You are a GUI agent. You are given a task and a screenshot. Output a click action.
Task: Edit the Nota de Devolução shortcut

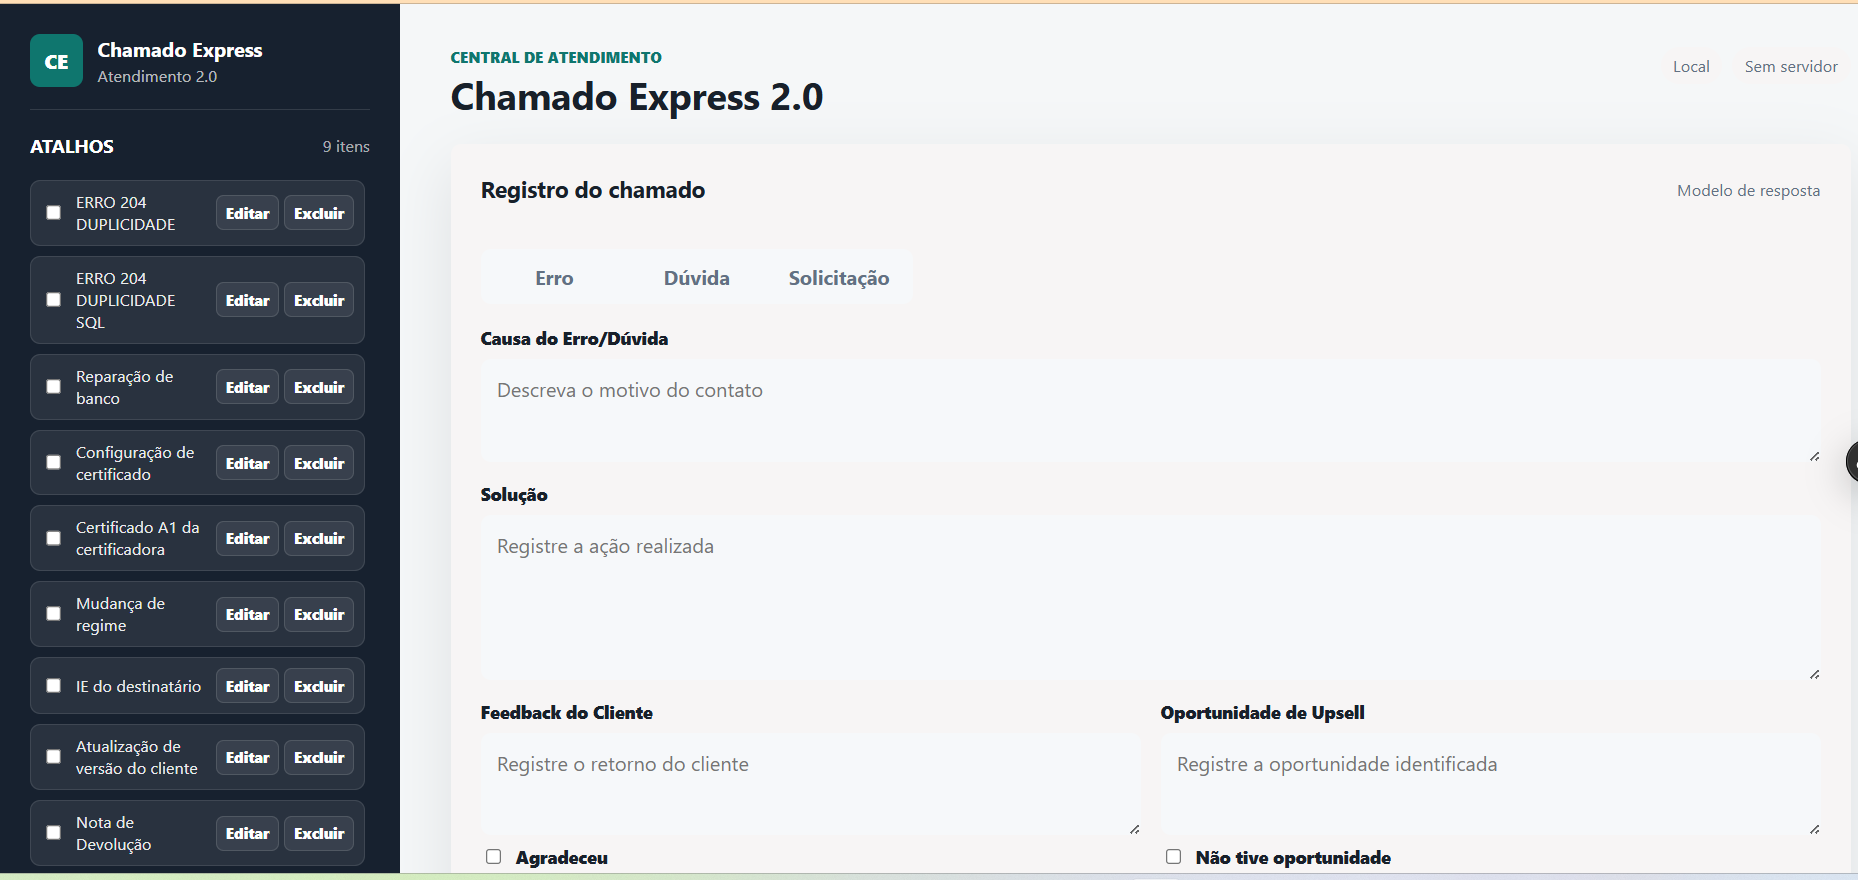(247, 833)
